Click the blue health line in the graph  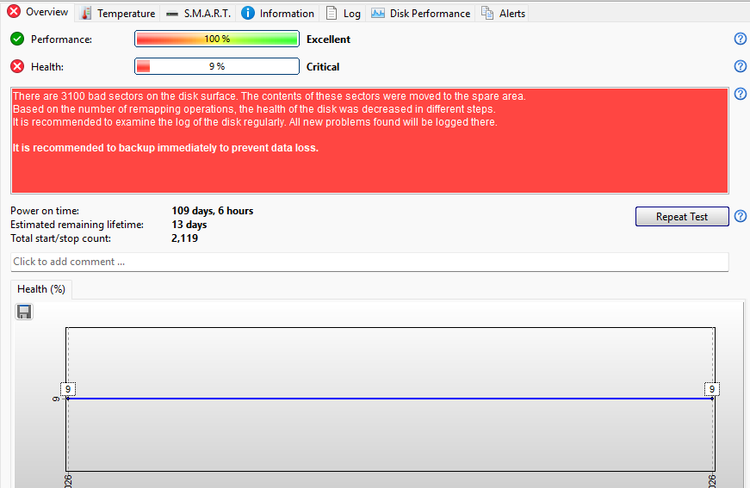390,398
